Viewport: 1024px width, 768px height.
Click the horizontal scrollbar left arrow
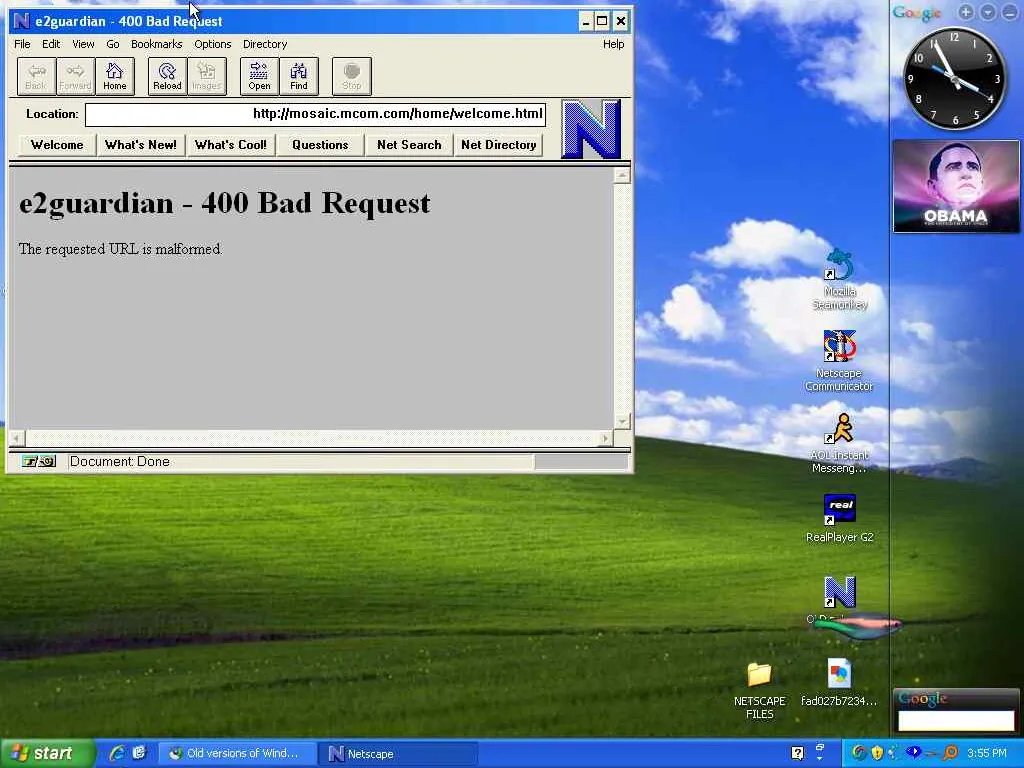pos(17,438)
